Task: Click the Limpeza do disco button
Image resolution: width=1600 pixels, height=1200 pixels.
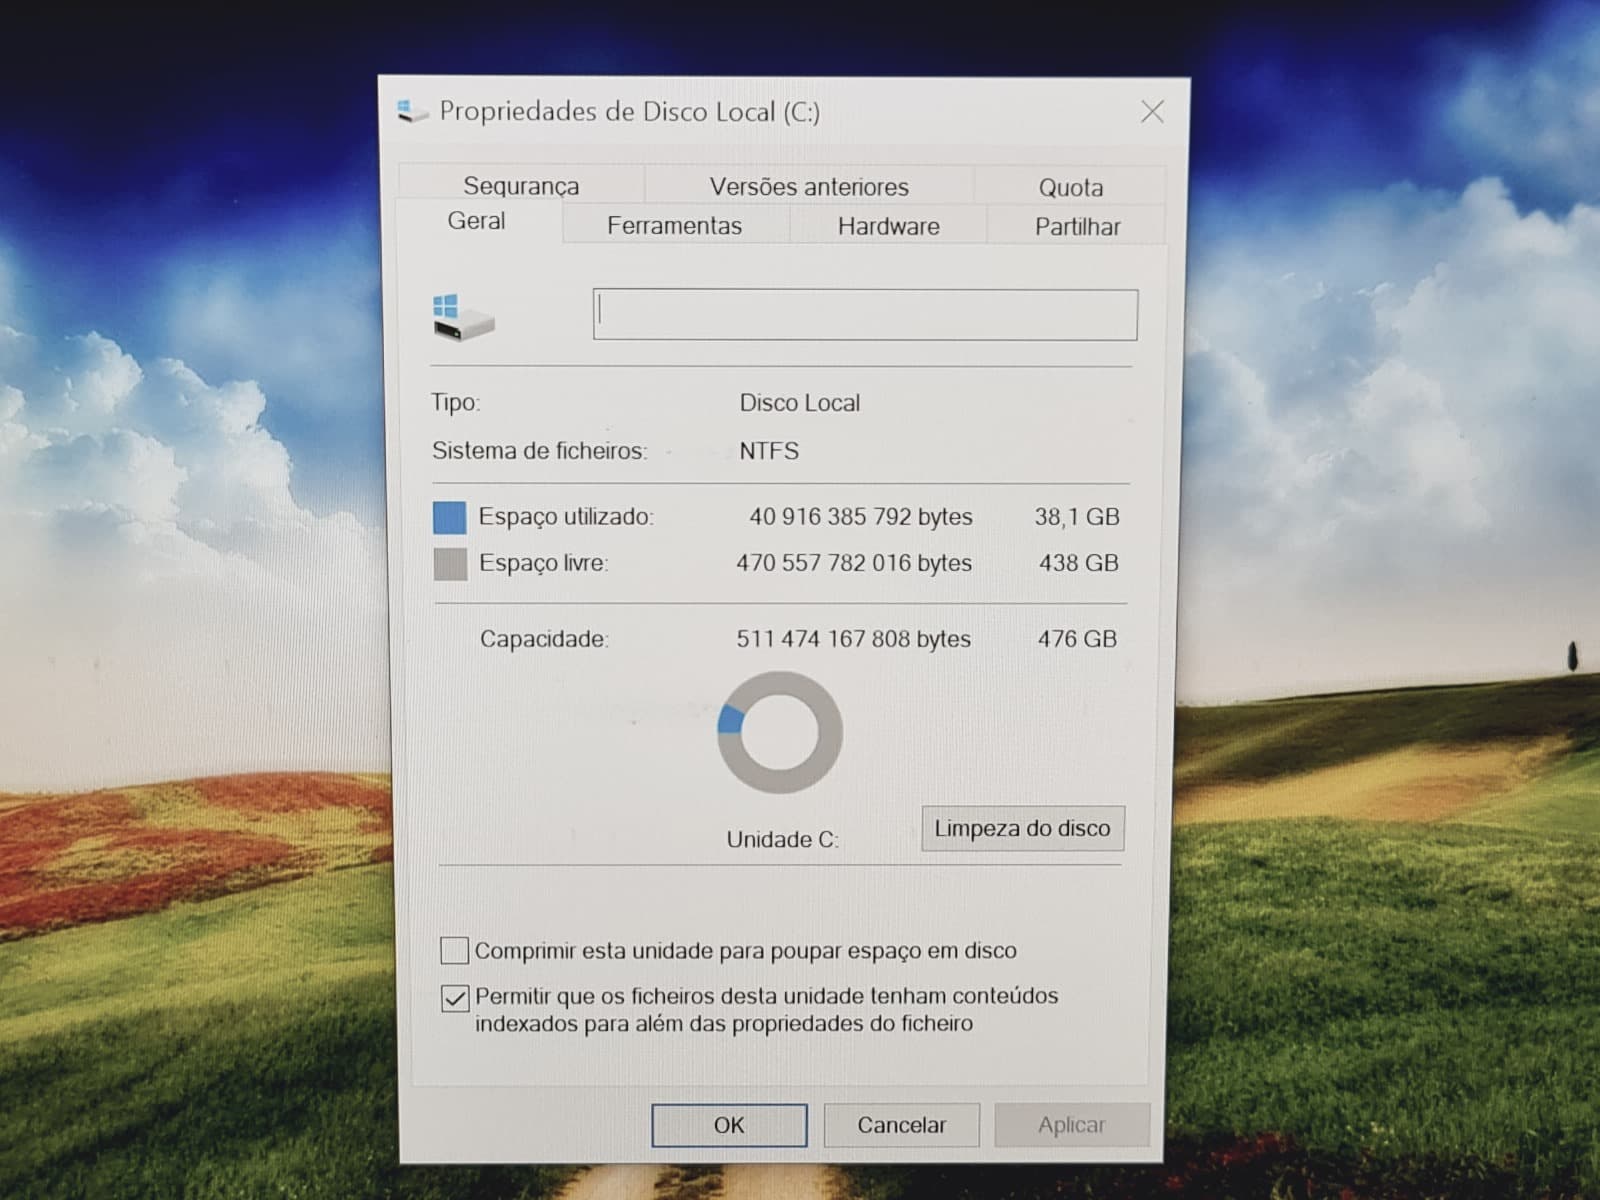Action: coord(1022,828)
